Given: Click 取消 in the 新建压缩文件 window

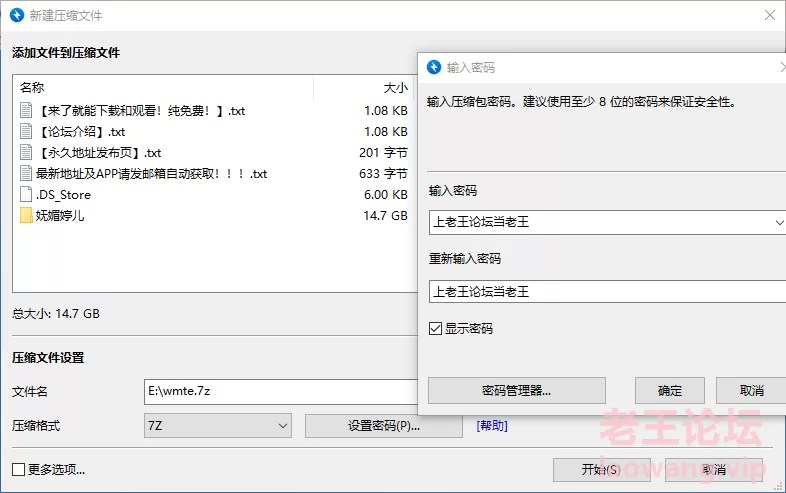Looking at the screenshot, I should 714,470.
